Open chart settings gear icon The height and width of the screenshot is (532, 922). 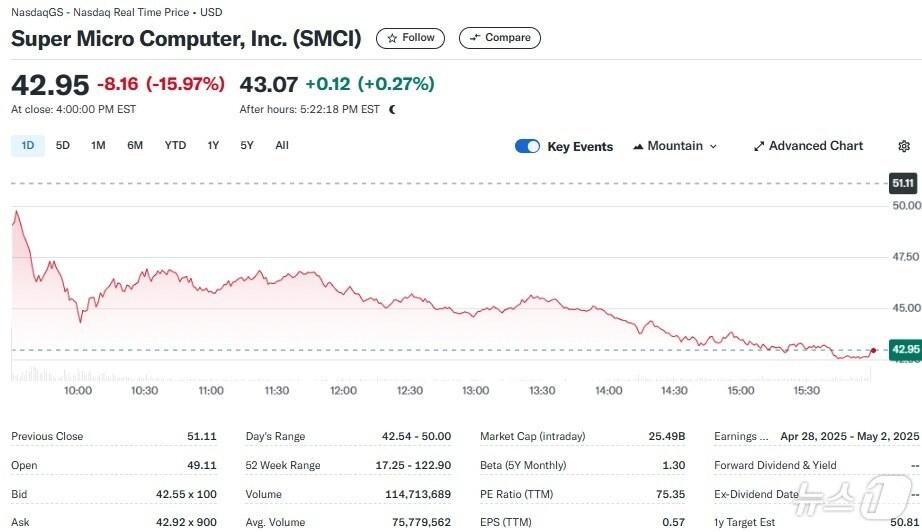click(904, 146)
